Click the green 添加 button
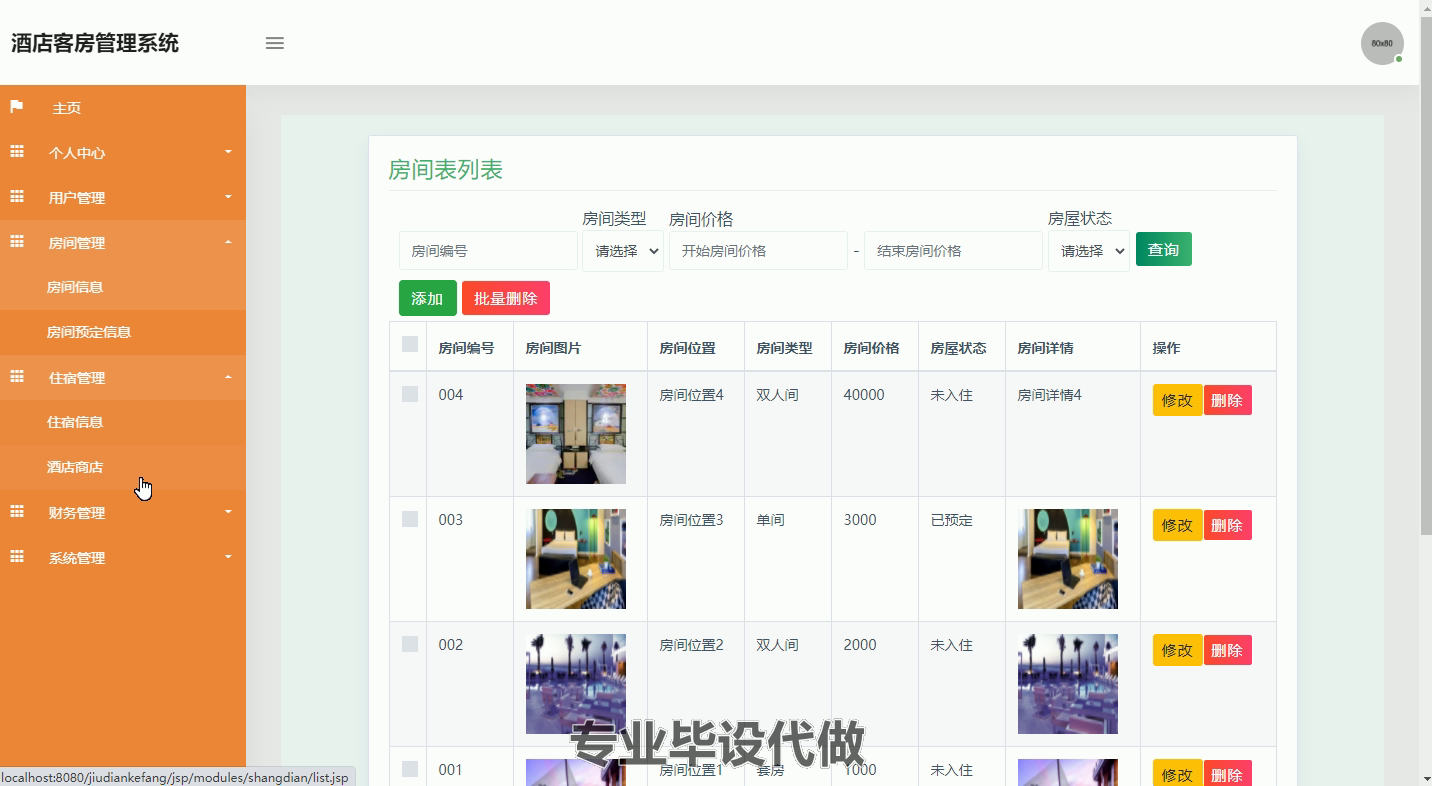Image resolution: width=1432 pixels, height=786 pixels. tap(428, 298)
